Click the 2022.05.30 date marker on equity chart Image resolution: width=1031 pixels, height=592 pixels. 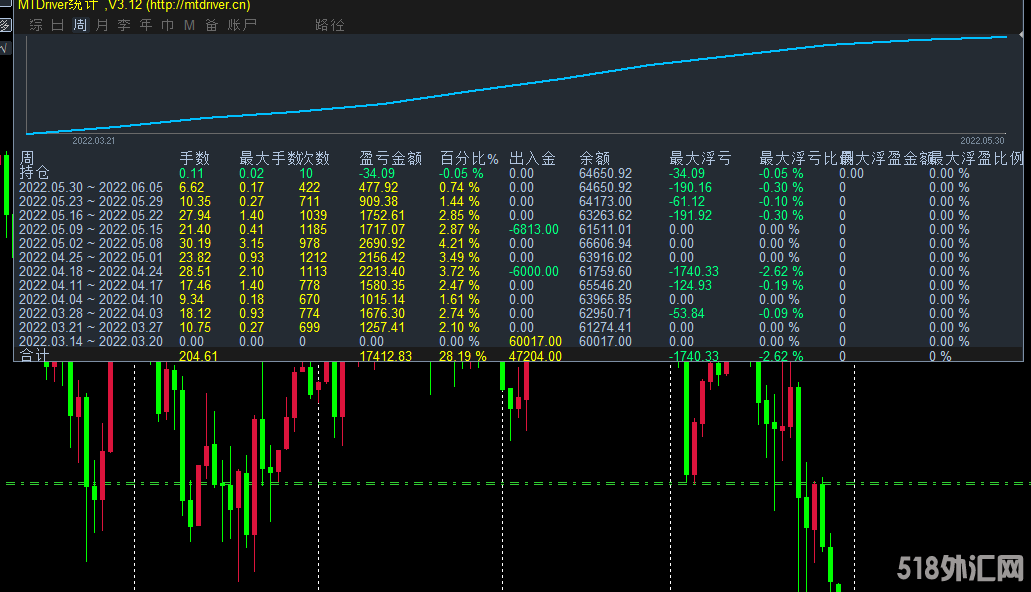pyautogui.click(x=981, y=141)
